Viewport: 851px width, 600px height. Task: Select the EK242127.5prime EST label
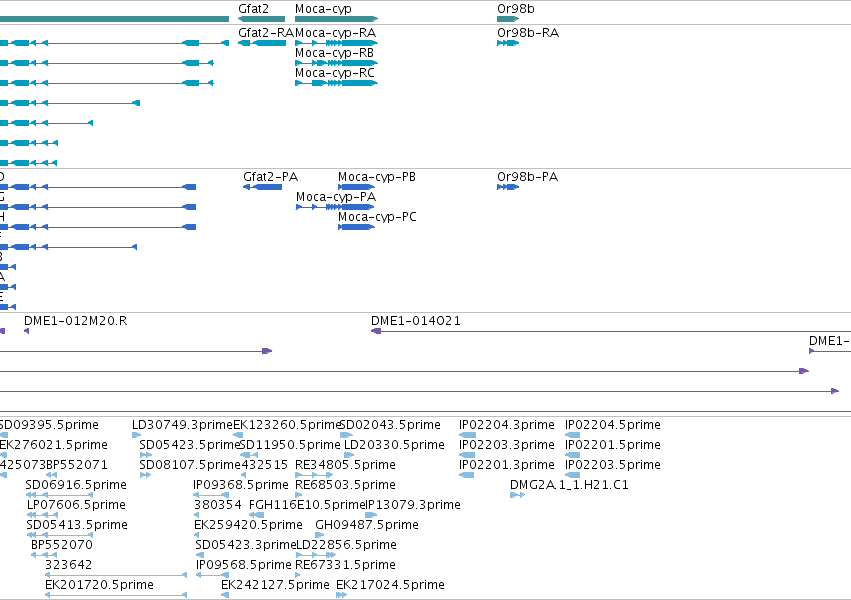pos(275,585)
